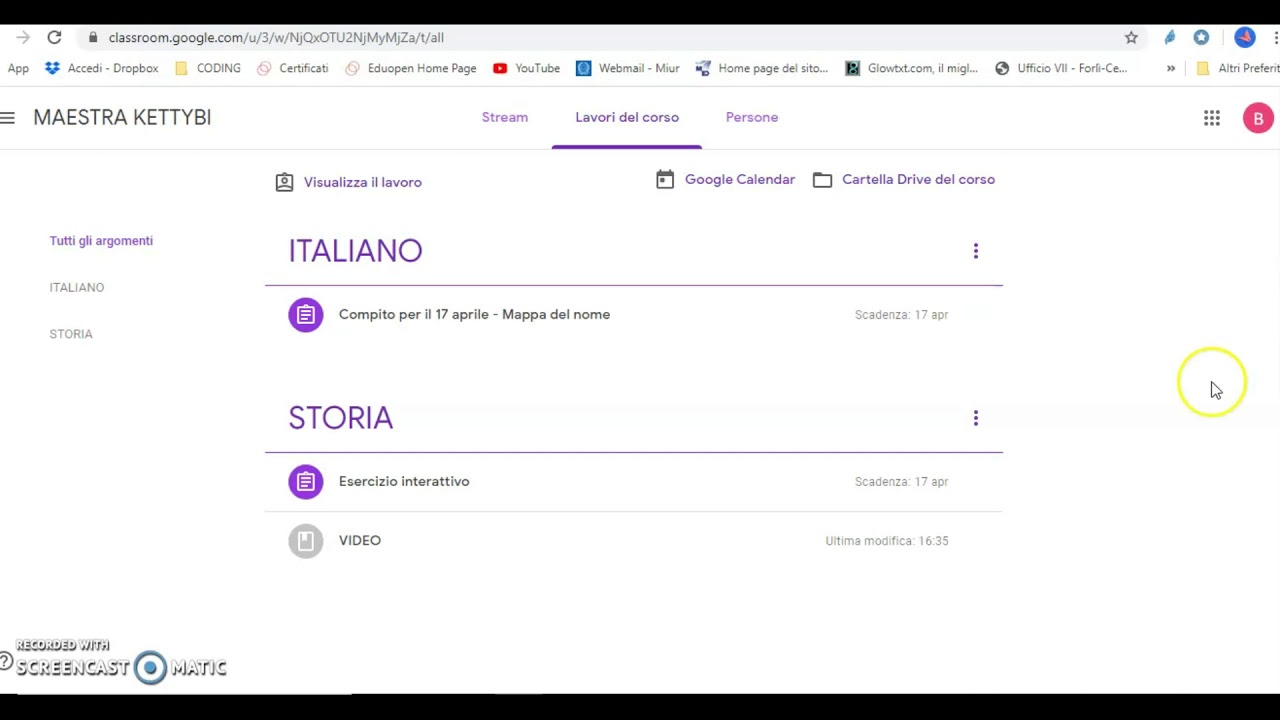Filter by STORIA in the sidebar

71,334
